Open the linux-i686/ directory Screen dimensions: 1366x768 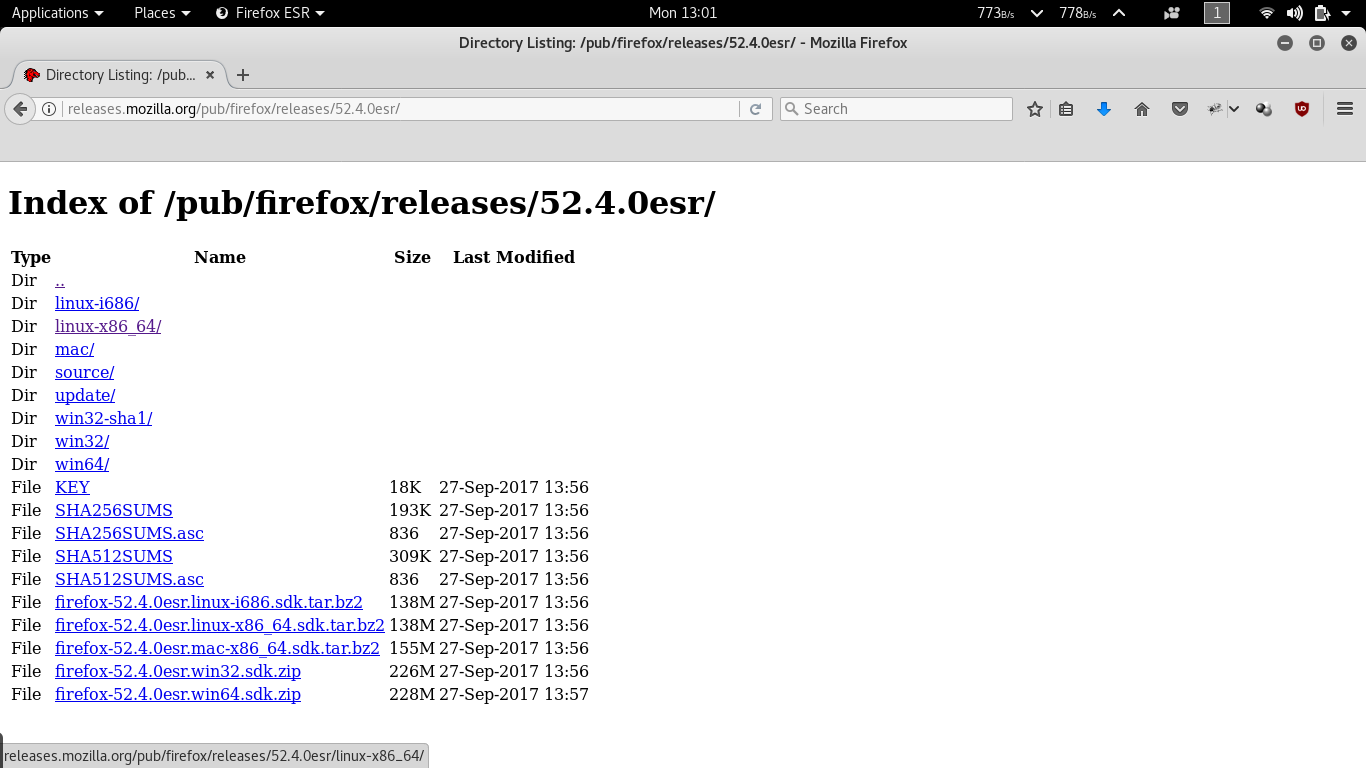[x=97, y=303]
